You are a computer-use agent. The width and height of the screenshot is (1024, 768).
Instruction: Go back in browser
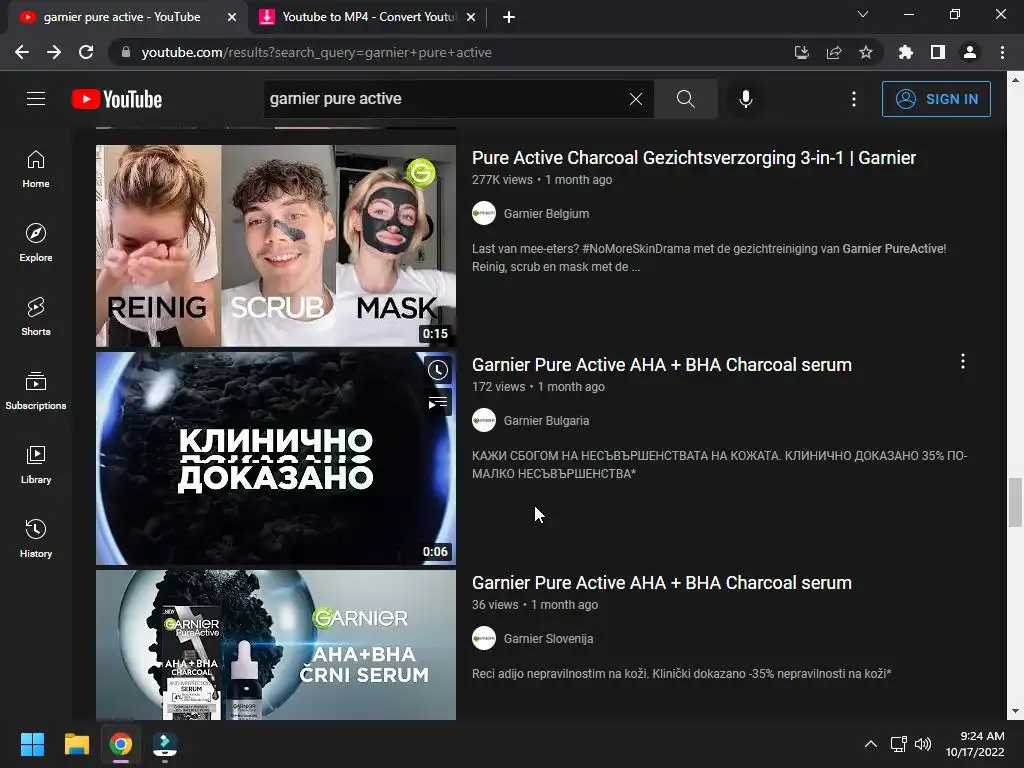coord(22,52)
